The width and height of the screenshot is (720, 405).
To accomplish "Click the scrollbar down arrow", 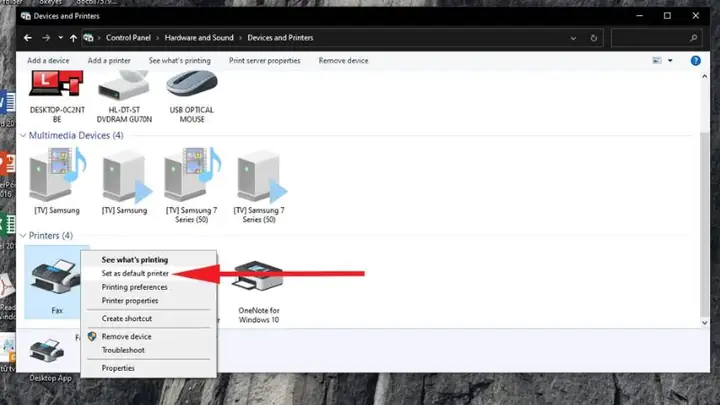I will [x=704, y=323].
